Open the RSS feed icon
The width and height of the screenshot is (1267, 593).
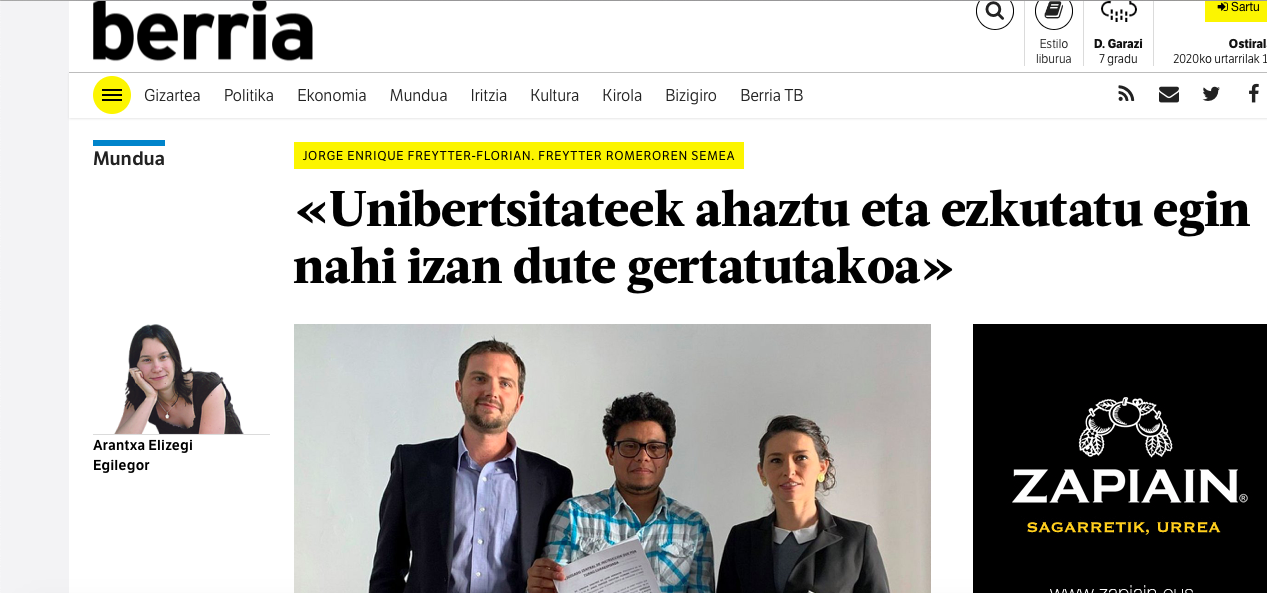(x=1126, y=95)
